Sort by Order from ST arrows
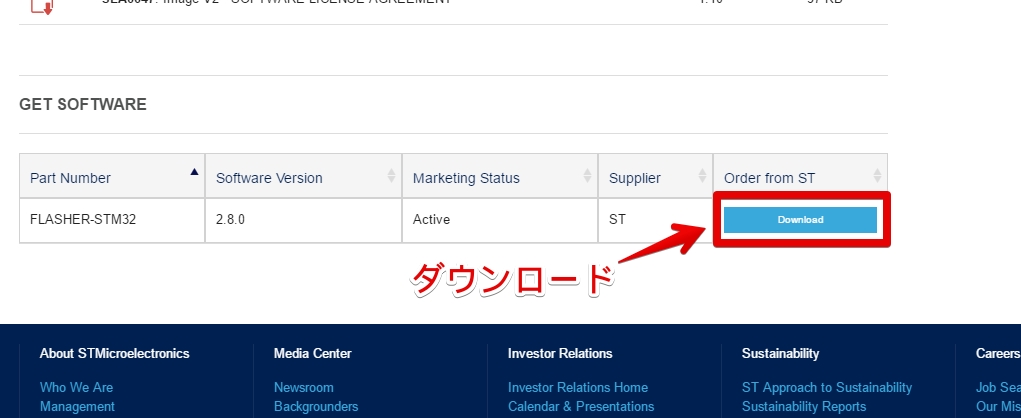 877,175
